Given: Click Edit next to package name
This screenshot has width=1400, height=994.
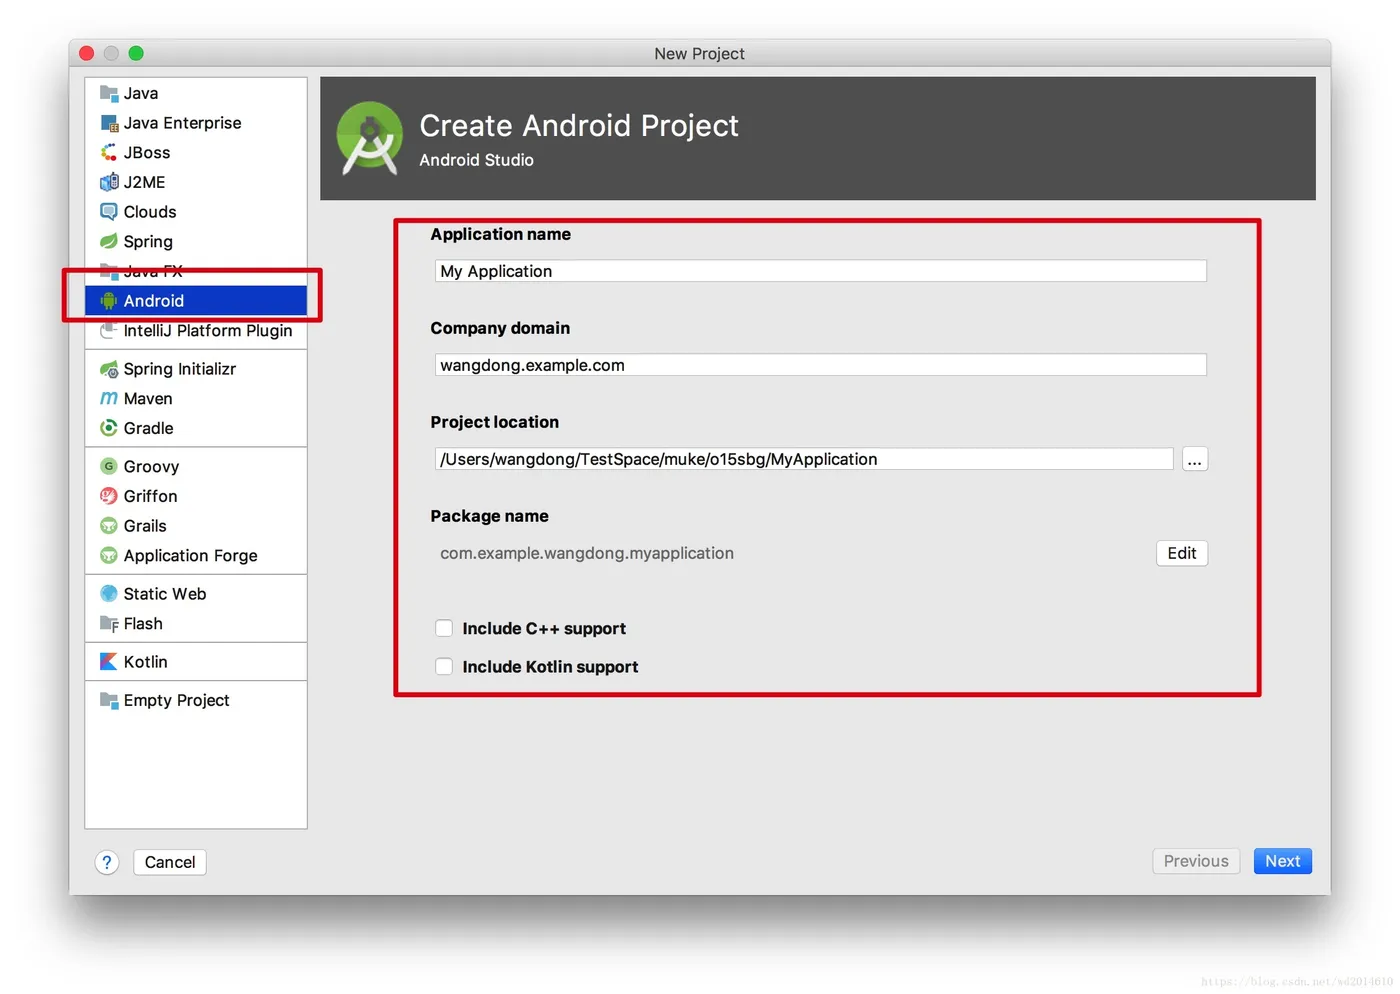Looking at the screenshot, I should tap(1182, 553).
